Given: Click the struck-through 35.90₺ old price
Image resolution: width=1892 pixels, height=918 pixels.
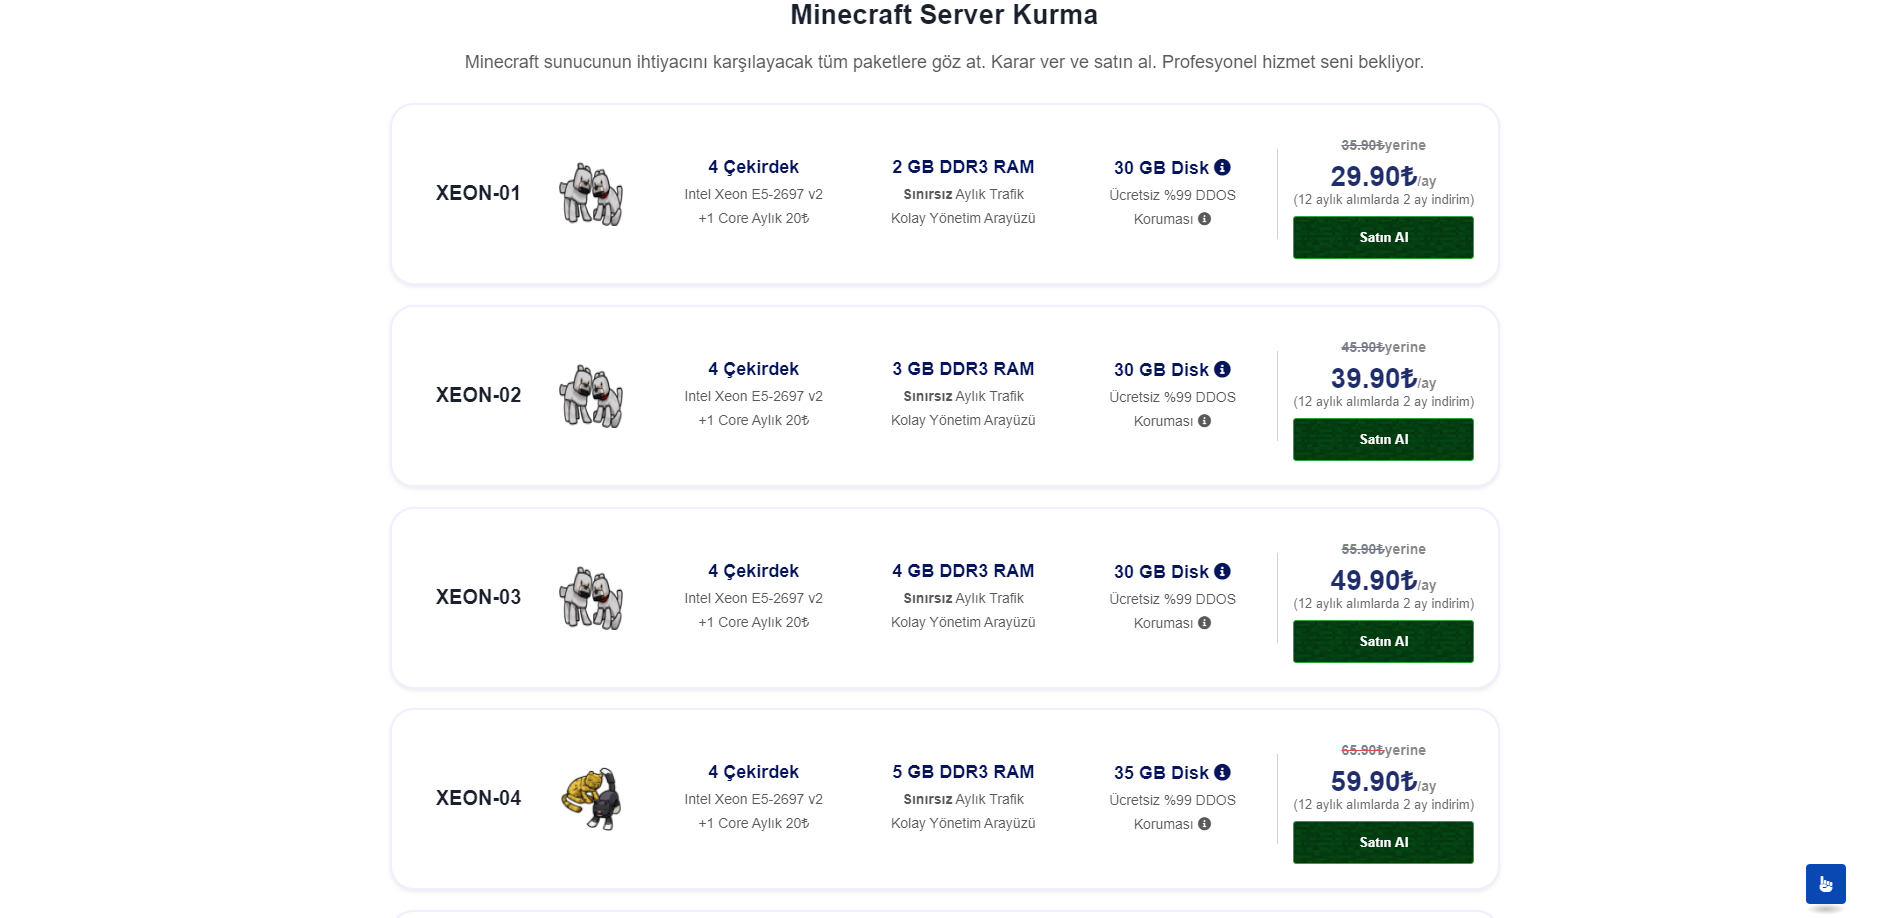Looking at the screenshot, I should tap(1362, 145).
